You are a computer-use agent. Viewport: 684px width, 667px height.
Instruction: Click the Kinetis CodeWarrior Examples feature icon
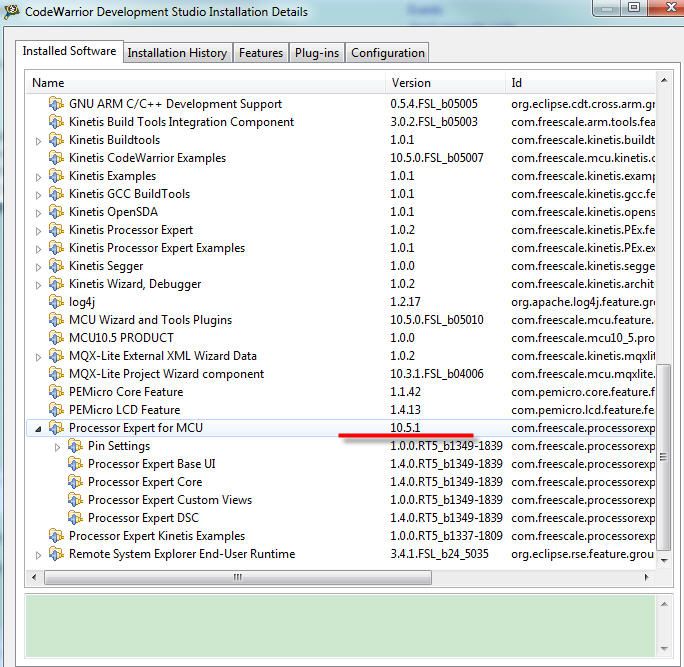coord(56,157)
